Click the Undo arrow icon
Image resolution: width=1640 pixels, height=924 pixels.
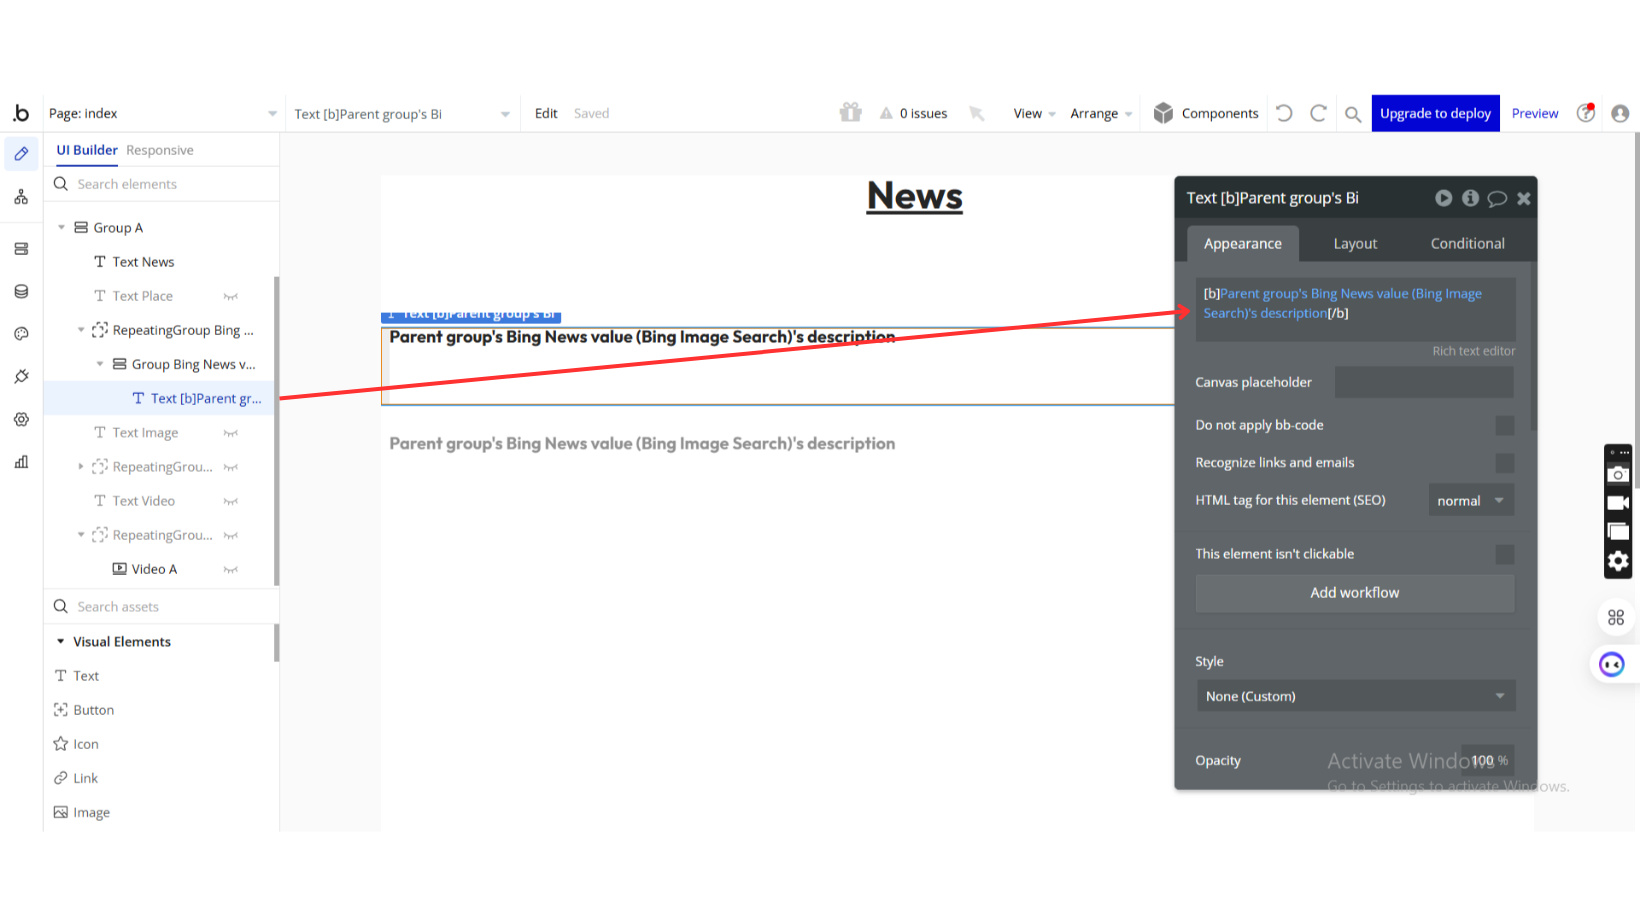[x=1285, y=114]
